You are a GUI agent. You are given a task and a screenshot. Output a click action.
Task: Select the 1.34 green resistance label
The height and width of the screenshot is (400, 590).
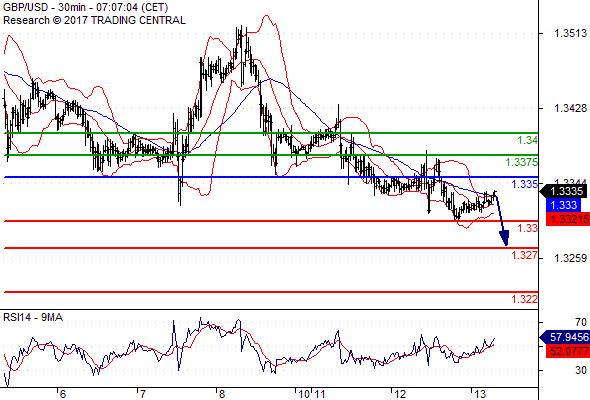[528, 140]
